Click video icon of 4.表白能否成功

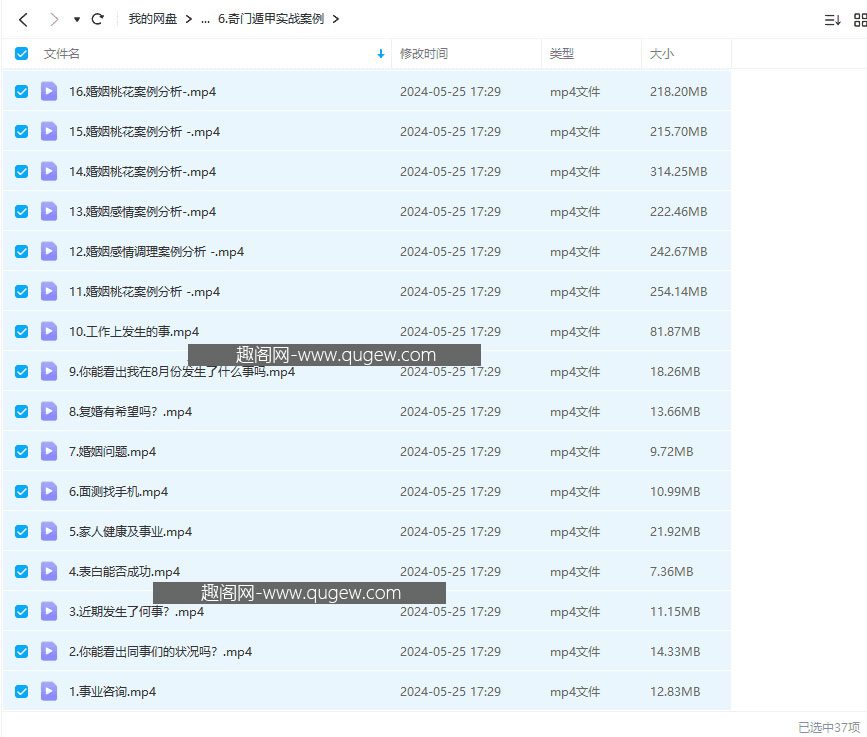click(49, 571)
